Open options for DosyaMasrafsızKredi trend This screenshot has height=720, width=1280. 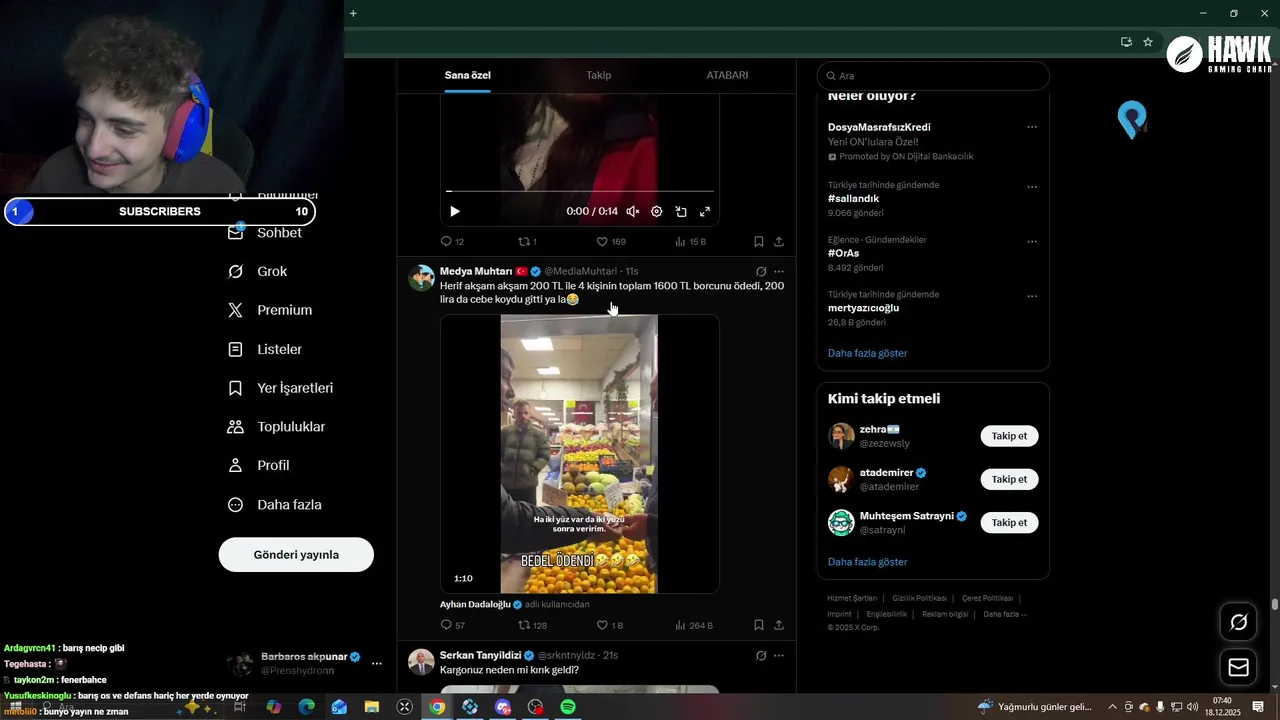point(1032,127)
